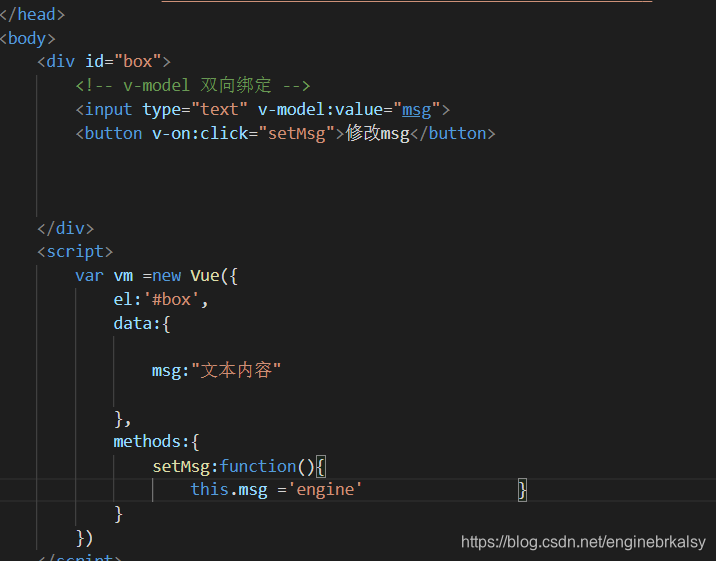Screen dimensions: 716x561
Task: Click the div id="box" line
Action: tap(104, 61)
